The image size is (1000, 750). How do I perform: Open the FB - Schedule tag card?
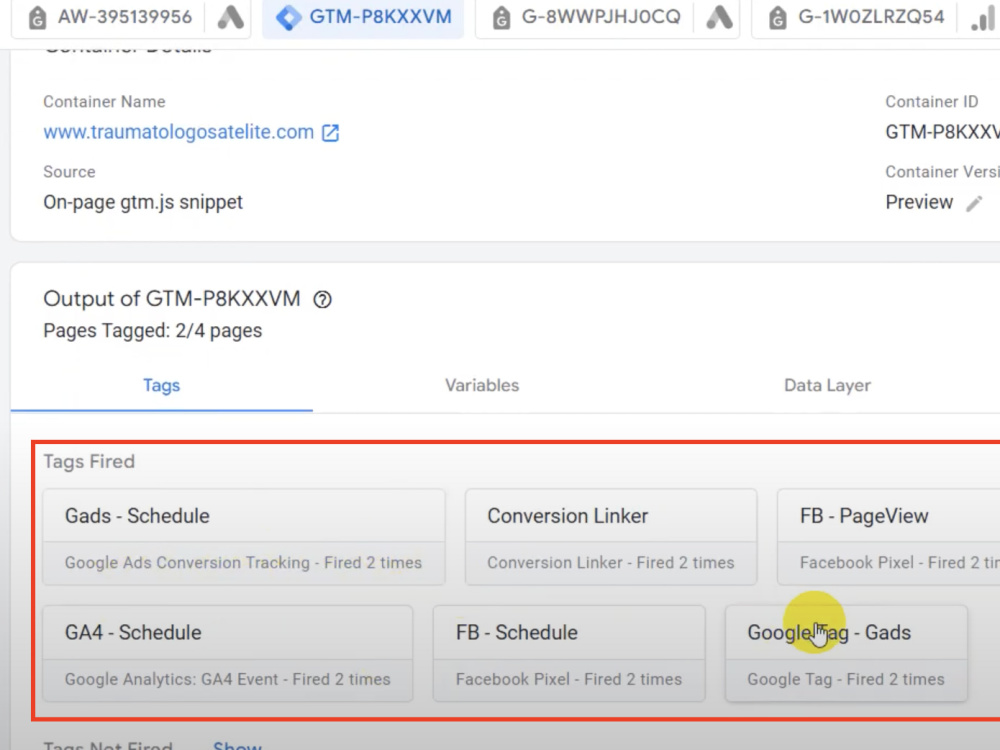(569, 654)
